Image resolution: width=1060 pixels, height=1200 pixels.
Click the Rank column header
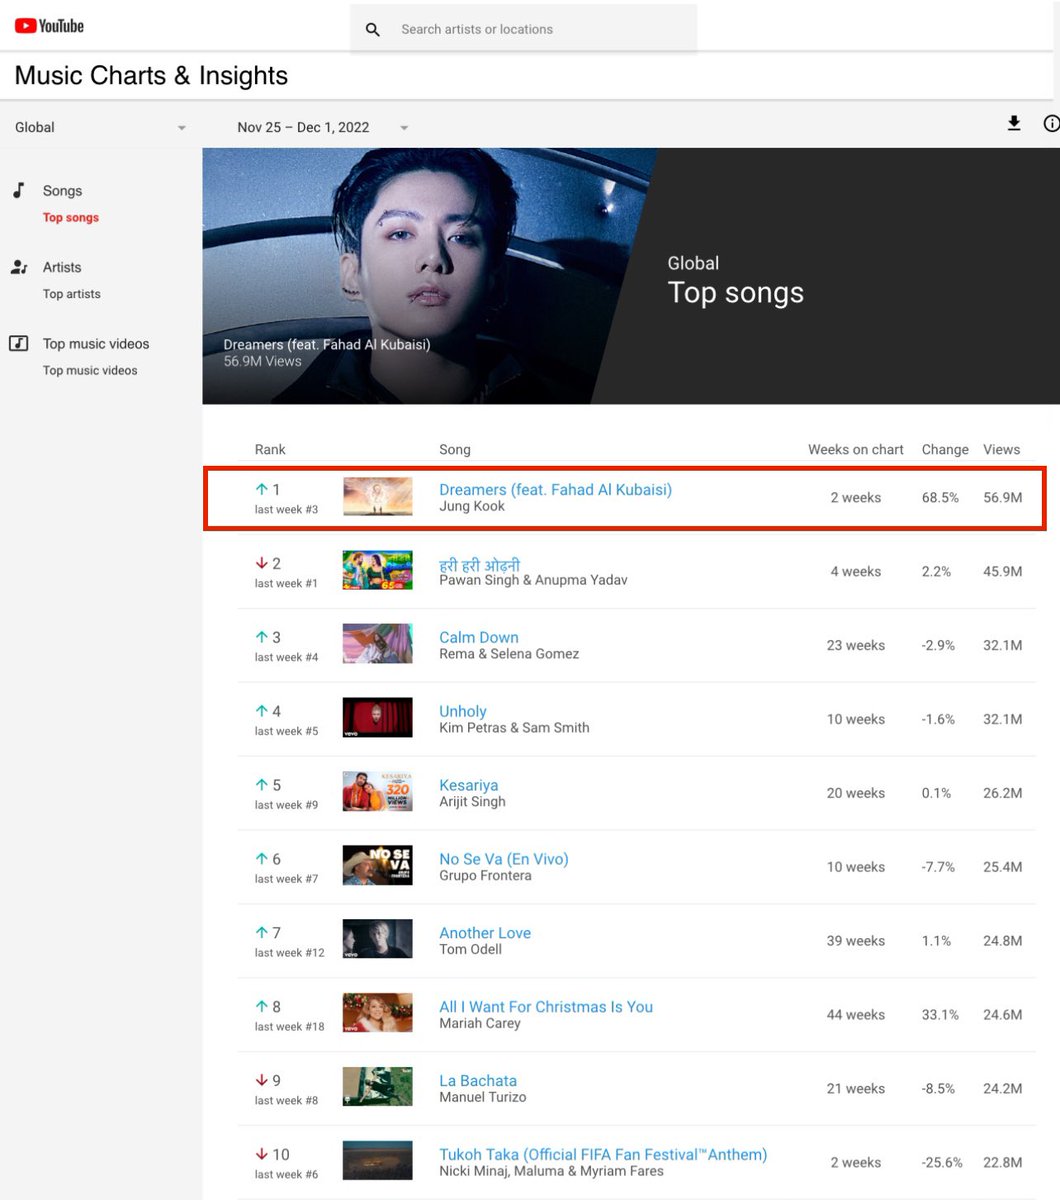tap(270, 450)
